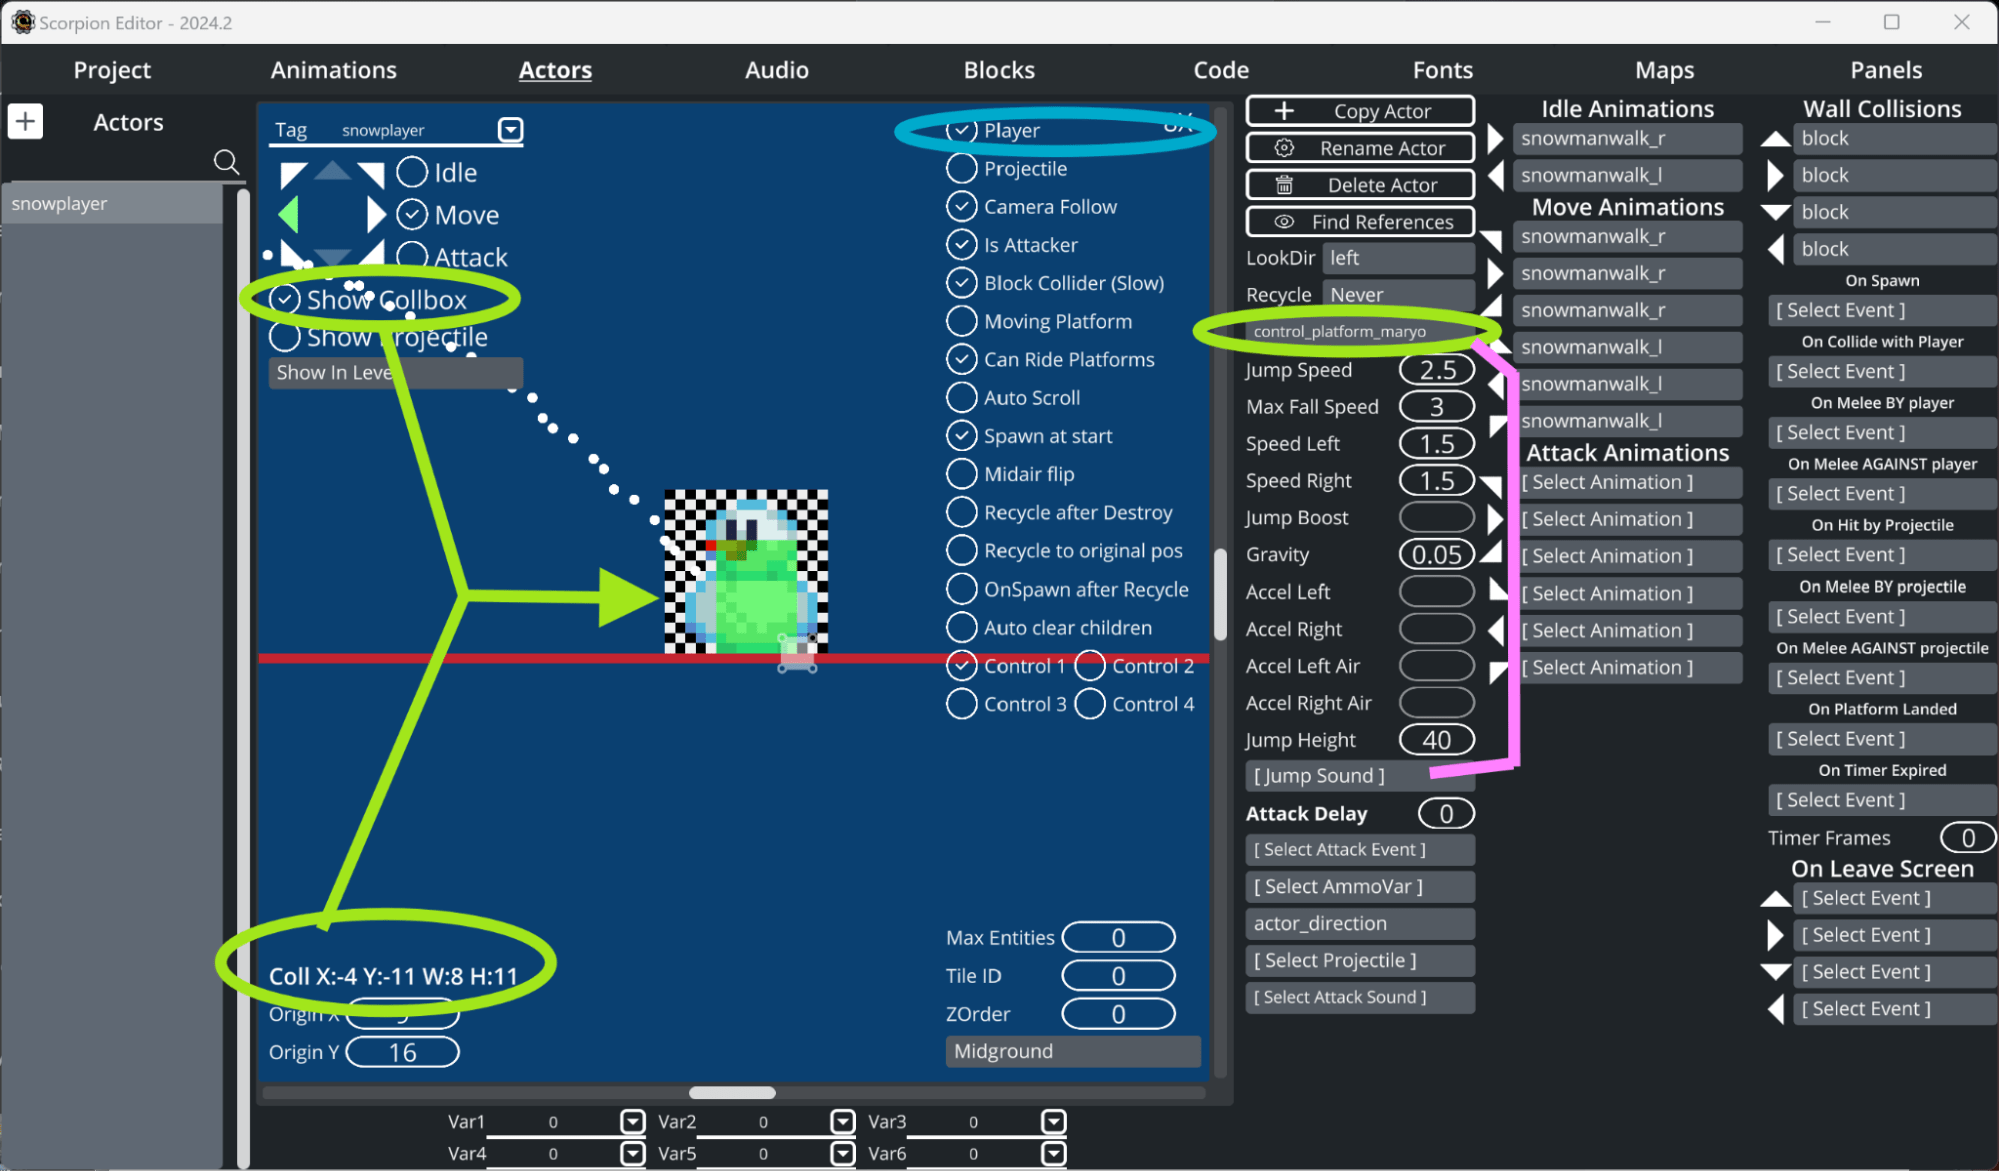Viewport: 1999px width, 1172px height.
Task: Select the green left direction arrow
Action: coord(289,214)
